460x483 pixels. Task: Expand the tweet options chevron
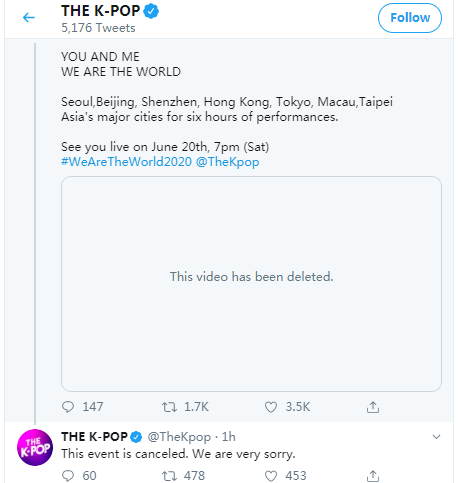436,437
